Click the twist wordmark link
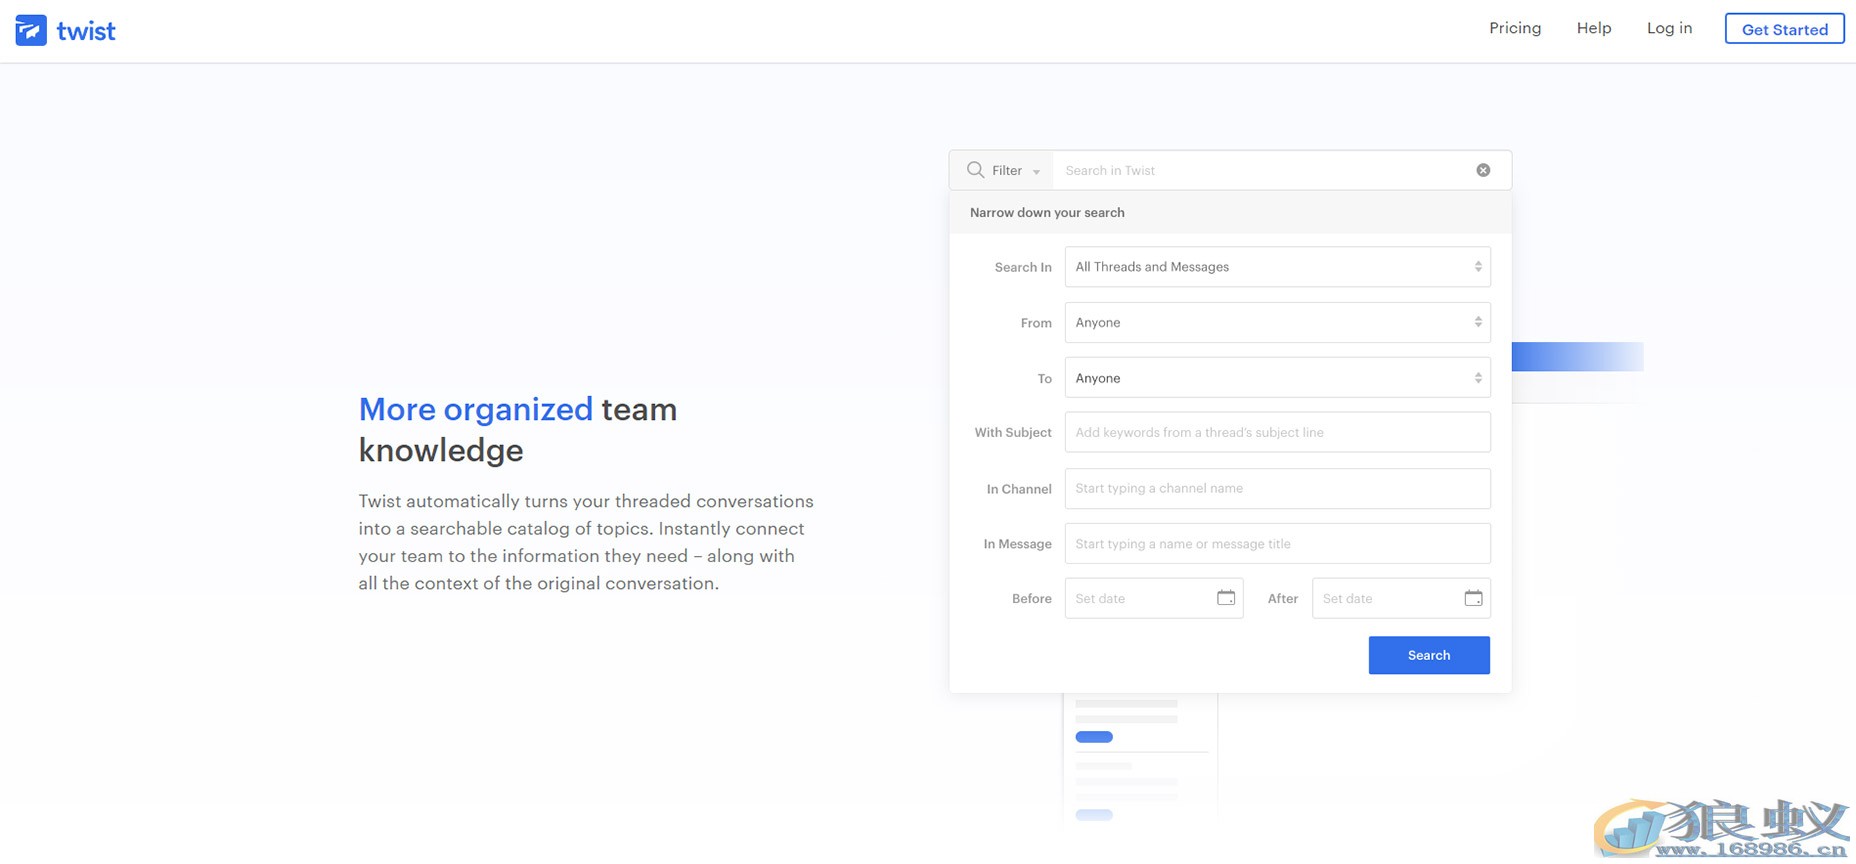The width and height of the screenshot is (1856, 864). (x=86, y=31)
